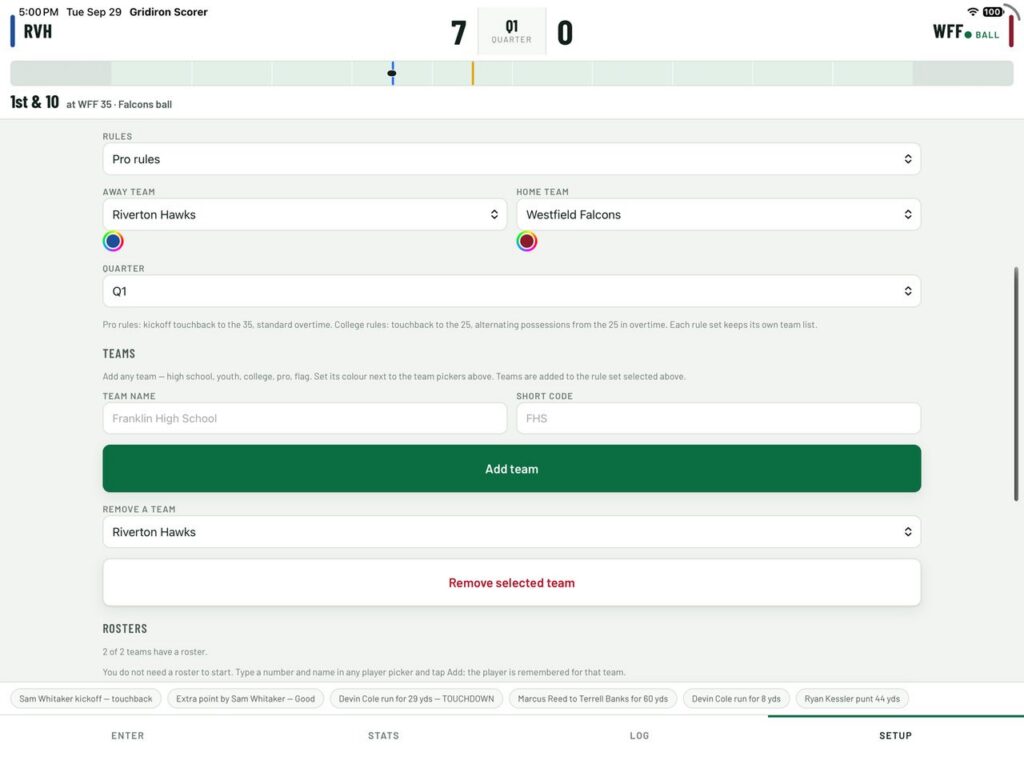Click the page scrollbar thumb

[x=1016, y=384]
